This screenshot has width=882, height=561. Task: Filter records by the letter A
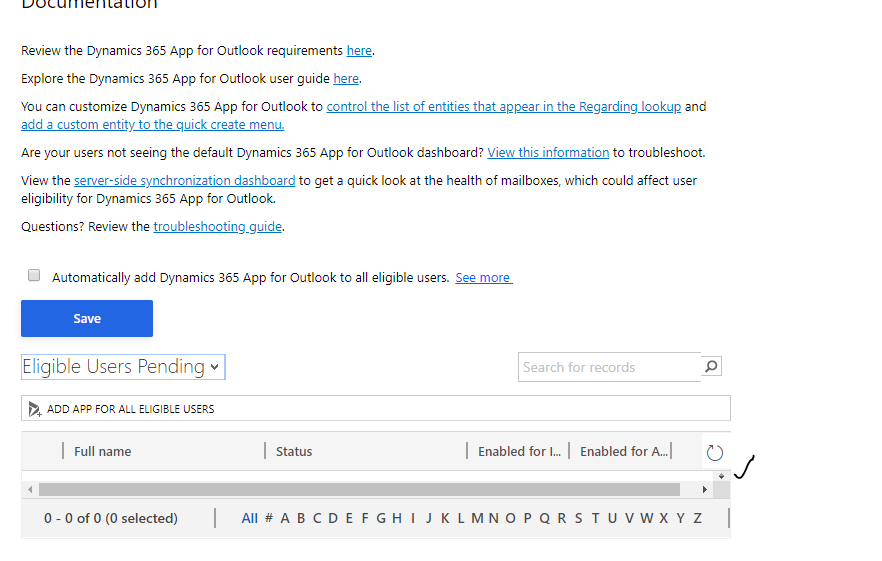pyautogui.click(x=285, y=518)
